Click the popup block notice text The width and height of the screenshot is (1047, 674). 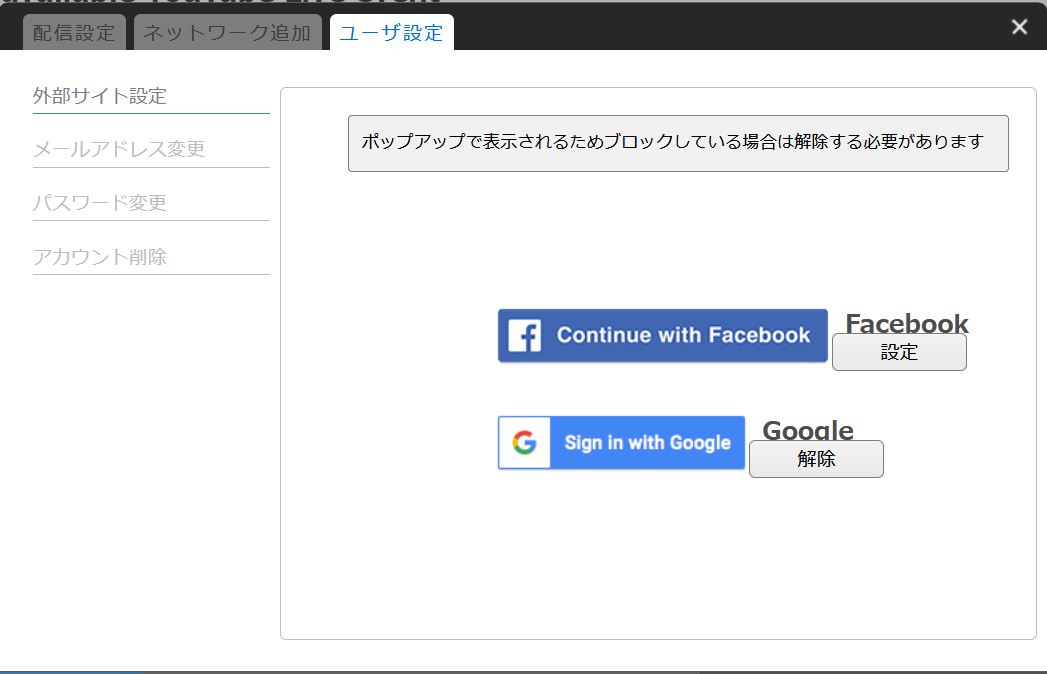(672, 142)
